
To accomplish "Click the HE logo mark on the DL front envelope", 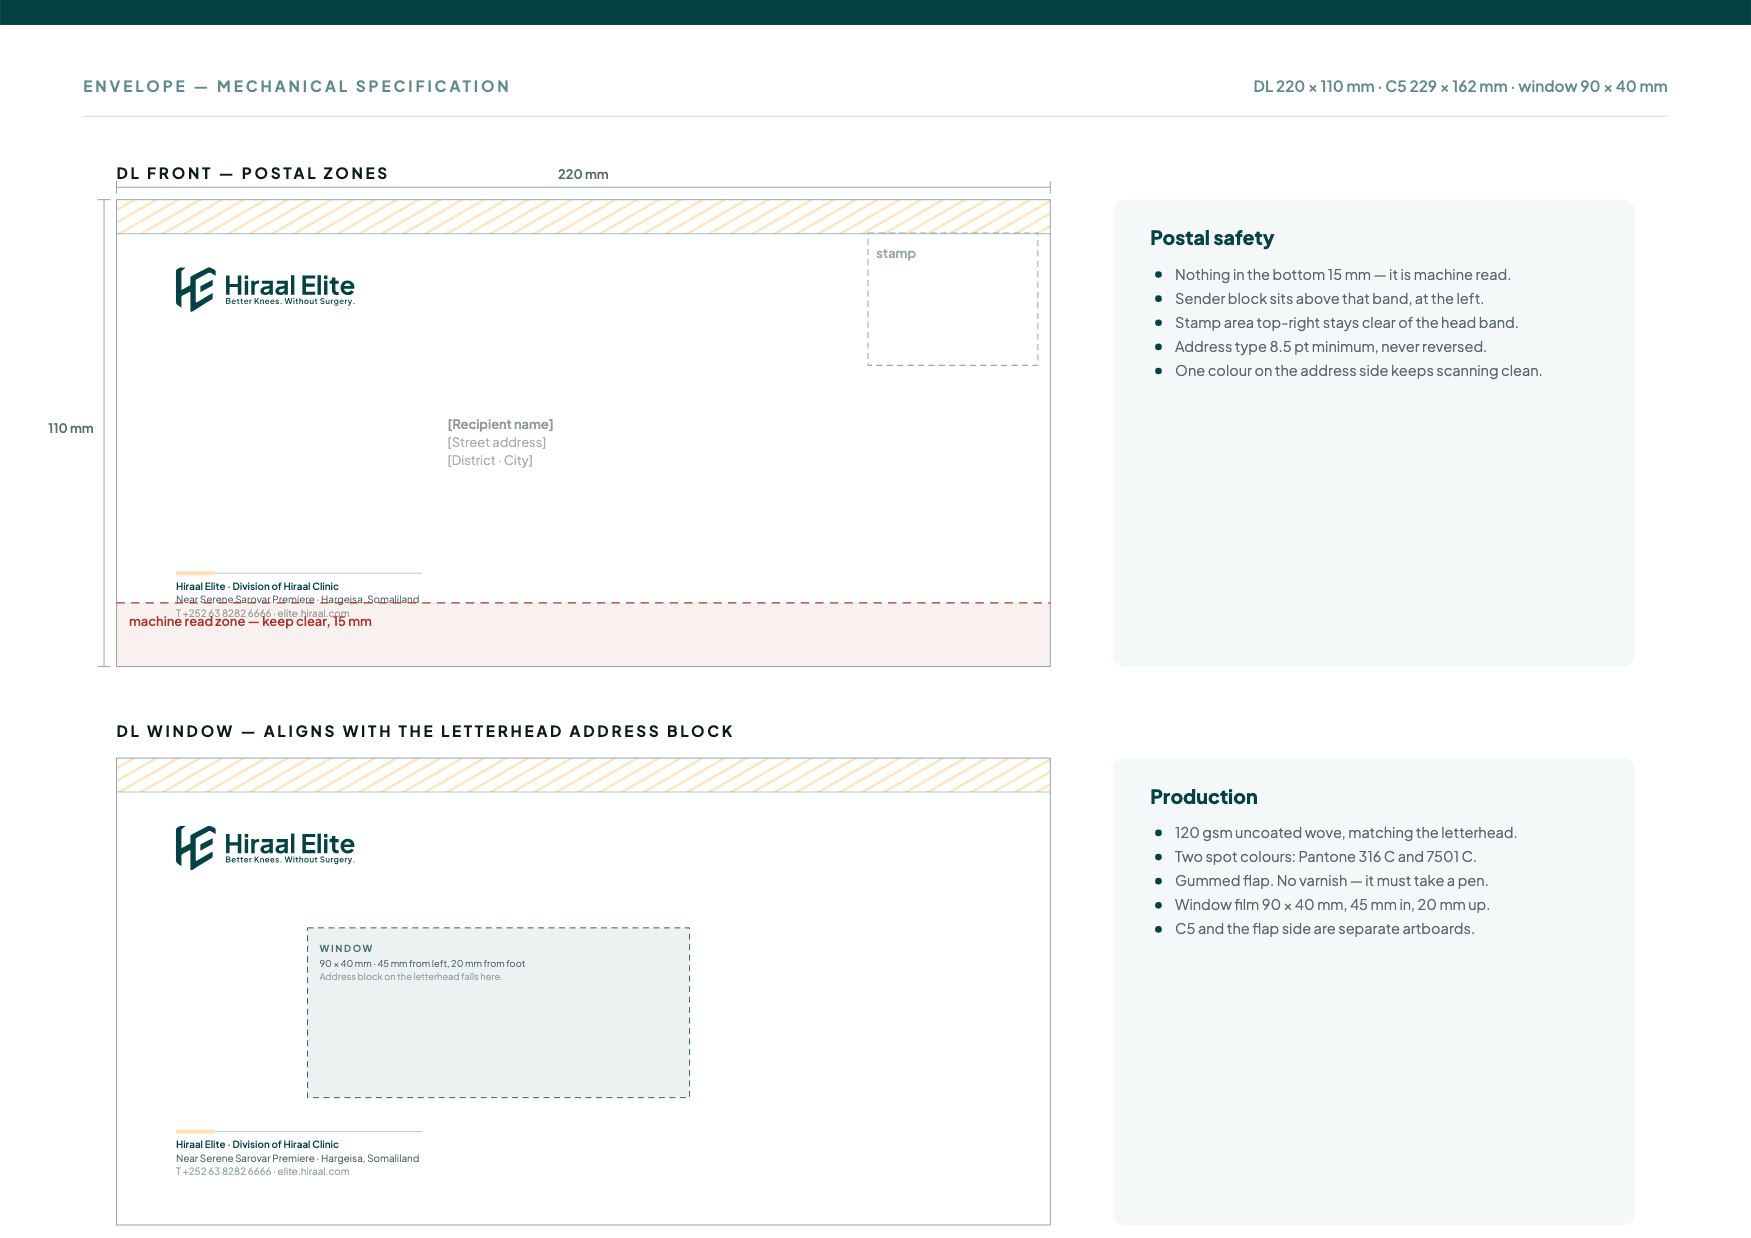I will click(x=195, y=289).
